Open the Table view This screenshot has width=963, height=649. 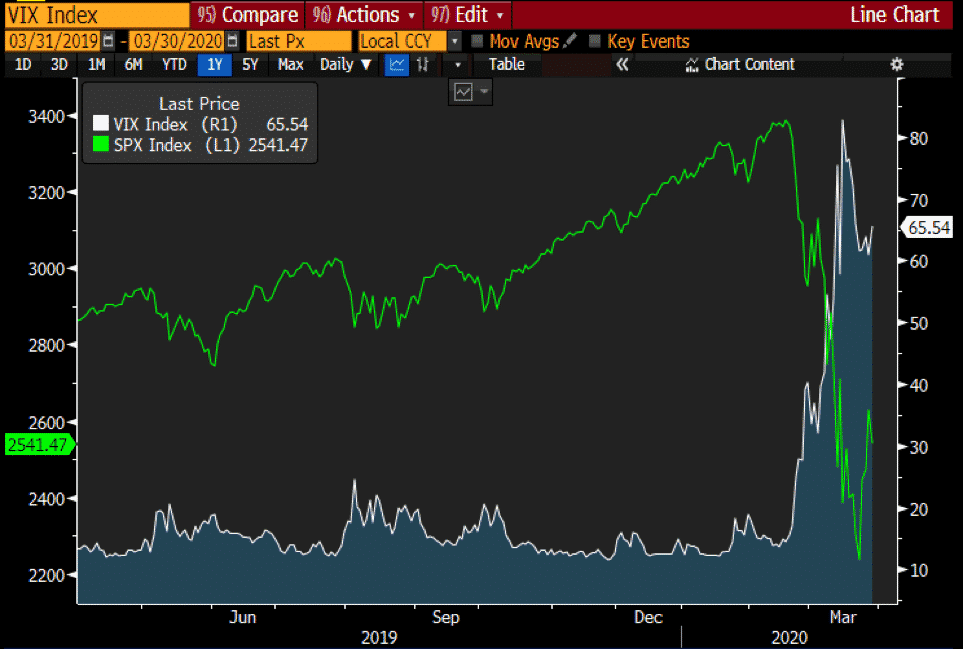pyautogui.click(x=506, y=64)
